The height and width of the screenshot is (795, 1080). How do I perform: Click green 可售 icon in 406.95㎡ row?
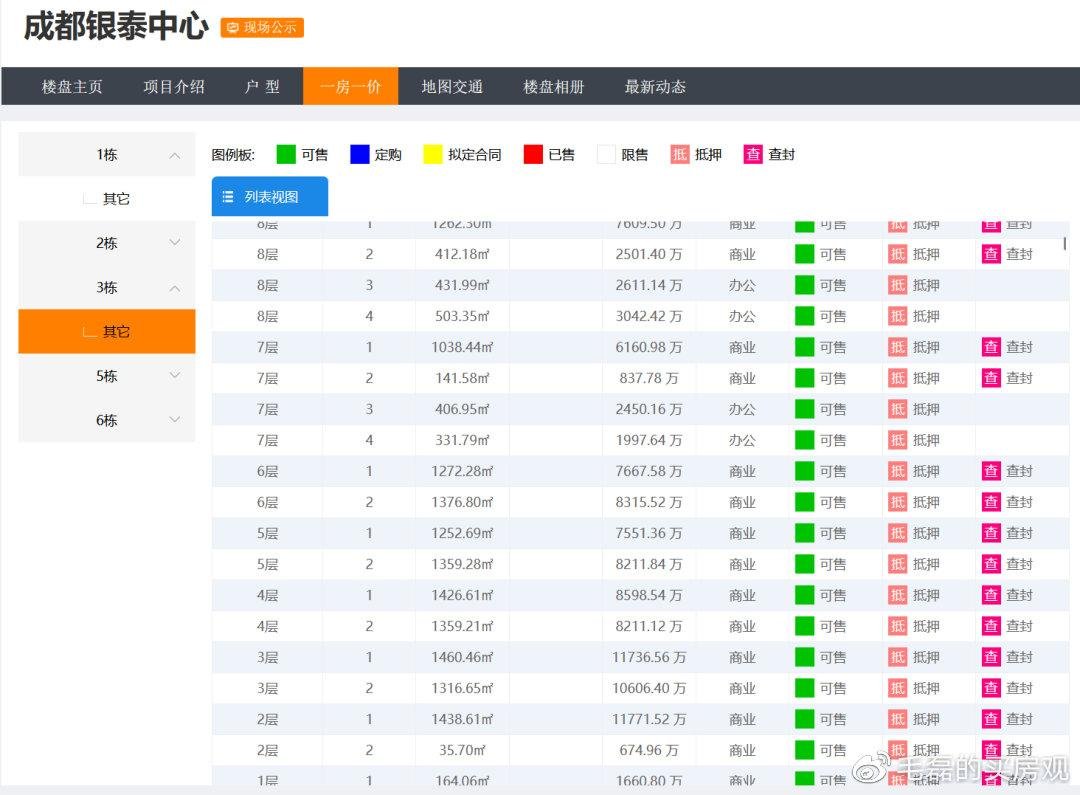click(x=804, y=409)
